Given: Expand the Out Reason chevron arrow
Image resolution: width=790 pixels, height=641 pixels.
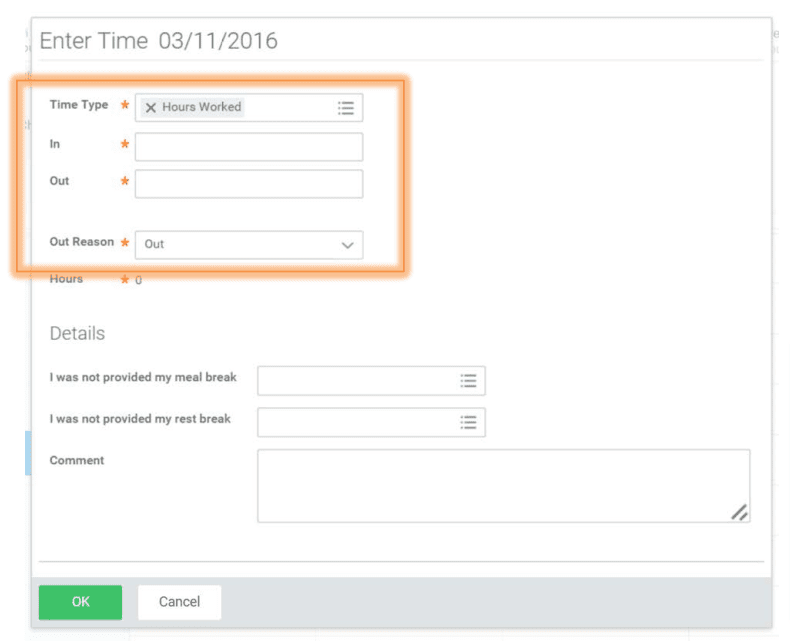Looking at the screenshot, I should click(347, 245).
